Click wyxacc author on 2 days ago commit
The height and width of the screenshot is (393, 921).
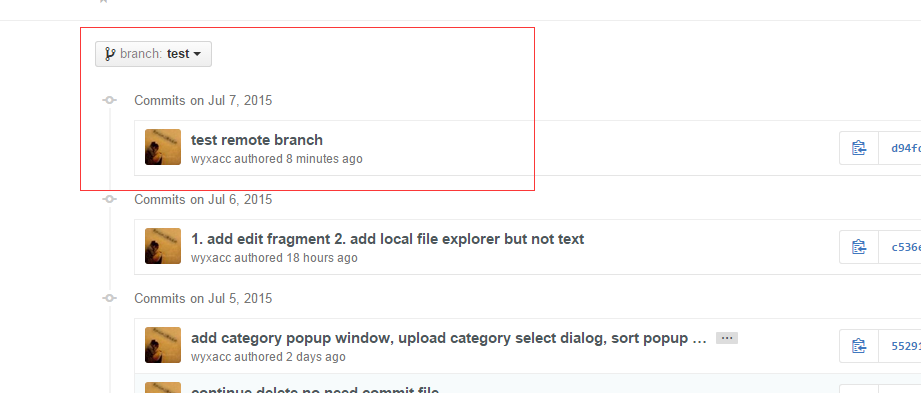pos(211,357)
